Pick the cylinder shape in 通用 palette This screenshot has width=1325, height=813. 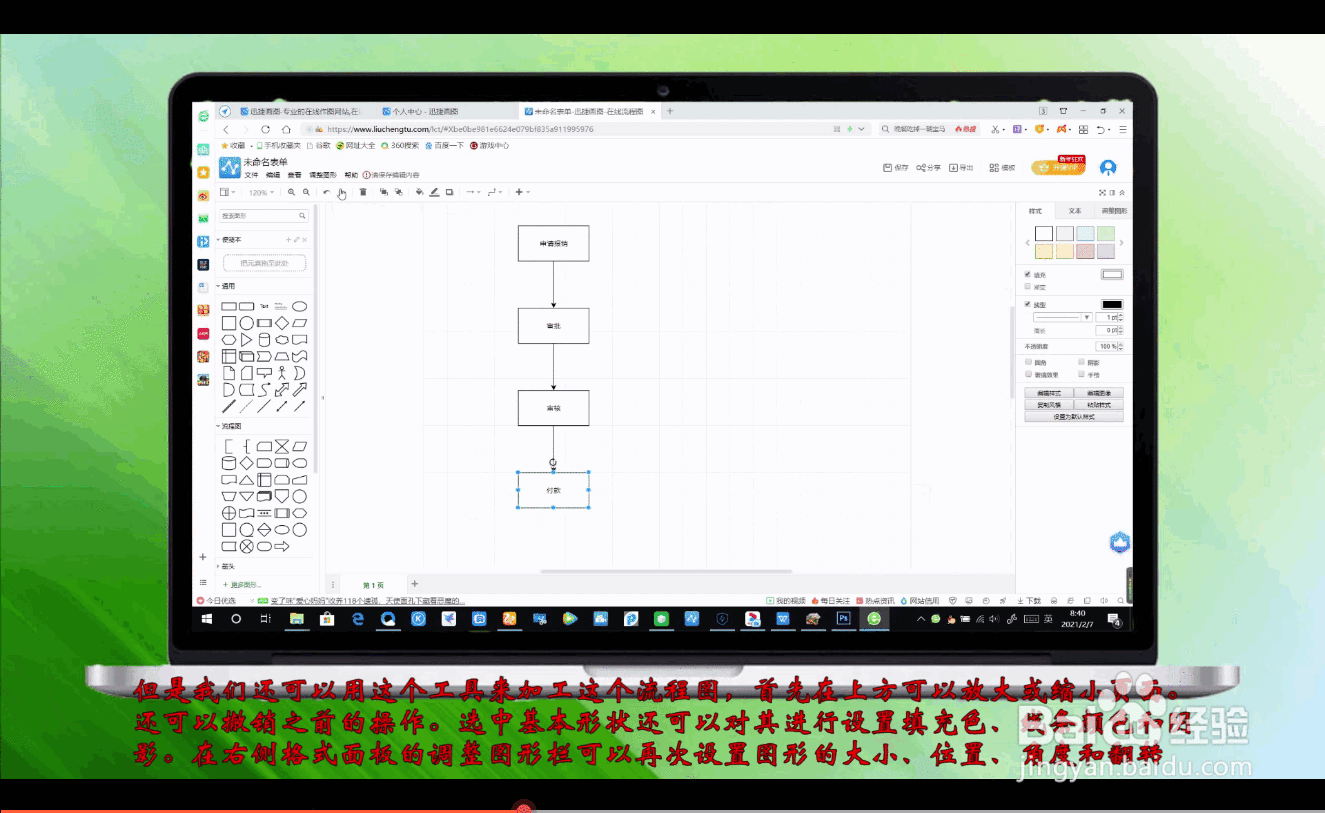click(264, 340)
